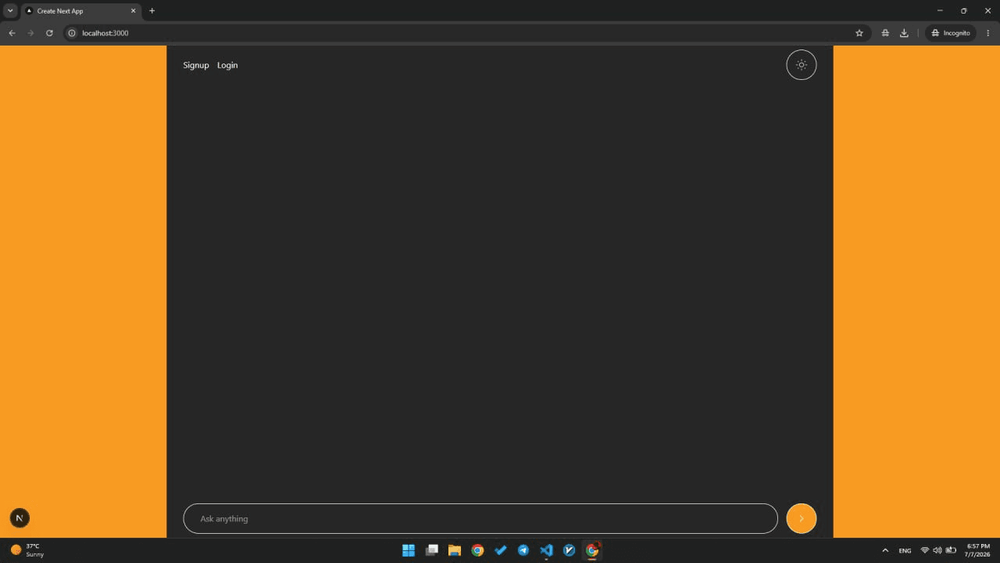Open Wi-Fi network settings in tray
The height and width of the screenshot is (563, 1000).
[925, 550]
